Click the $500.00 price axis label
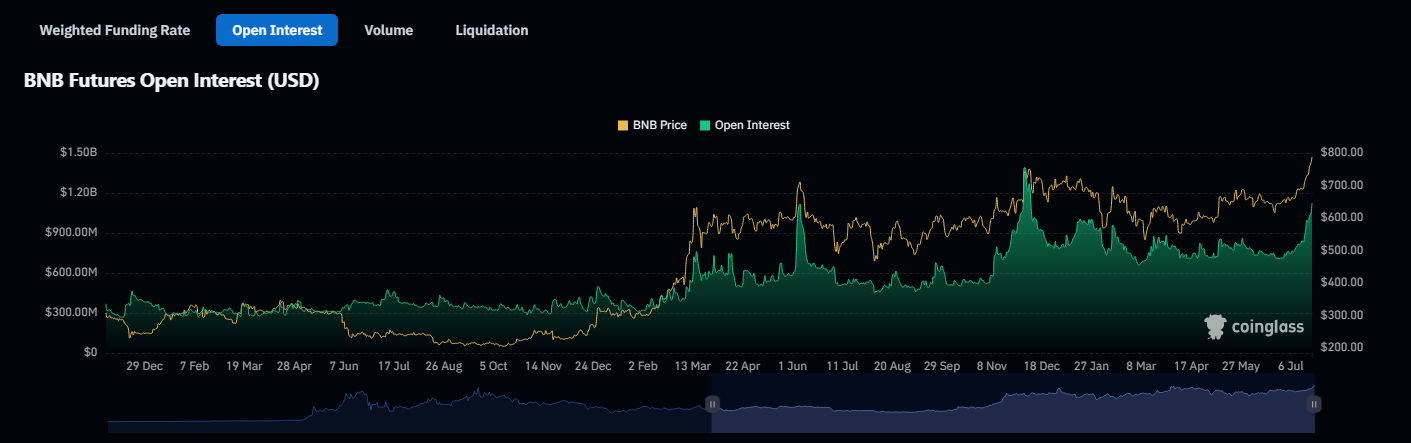 (x=1343, y=250)
